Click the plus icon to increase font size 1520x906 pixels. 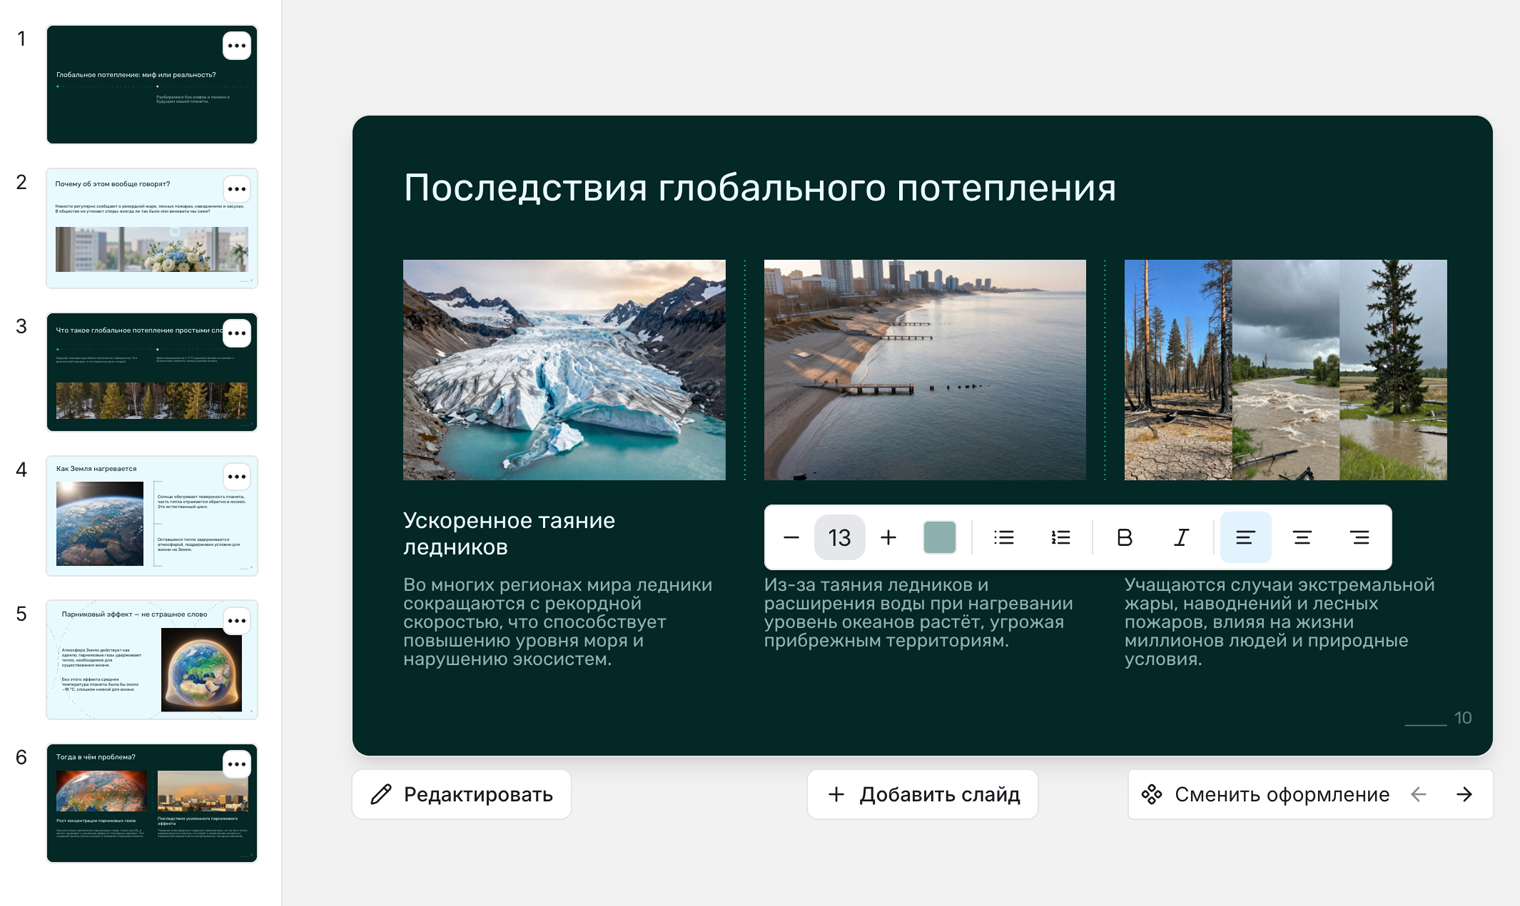pyautogui.click(x=888, y=537)
